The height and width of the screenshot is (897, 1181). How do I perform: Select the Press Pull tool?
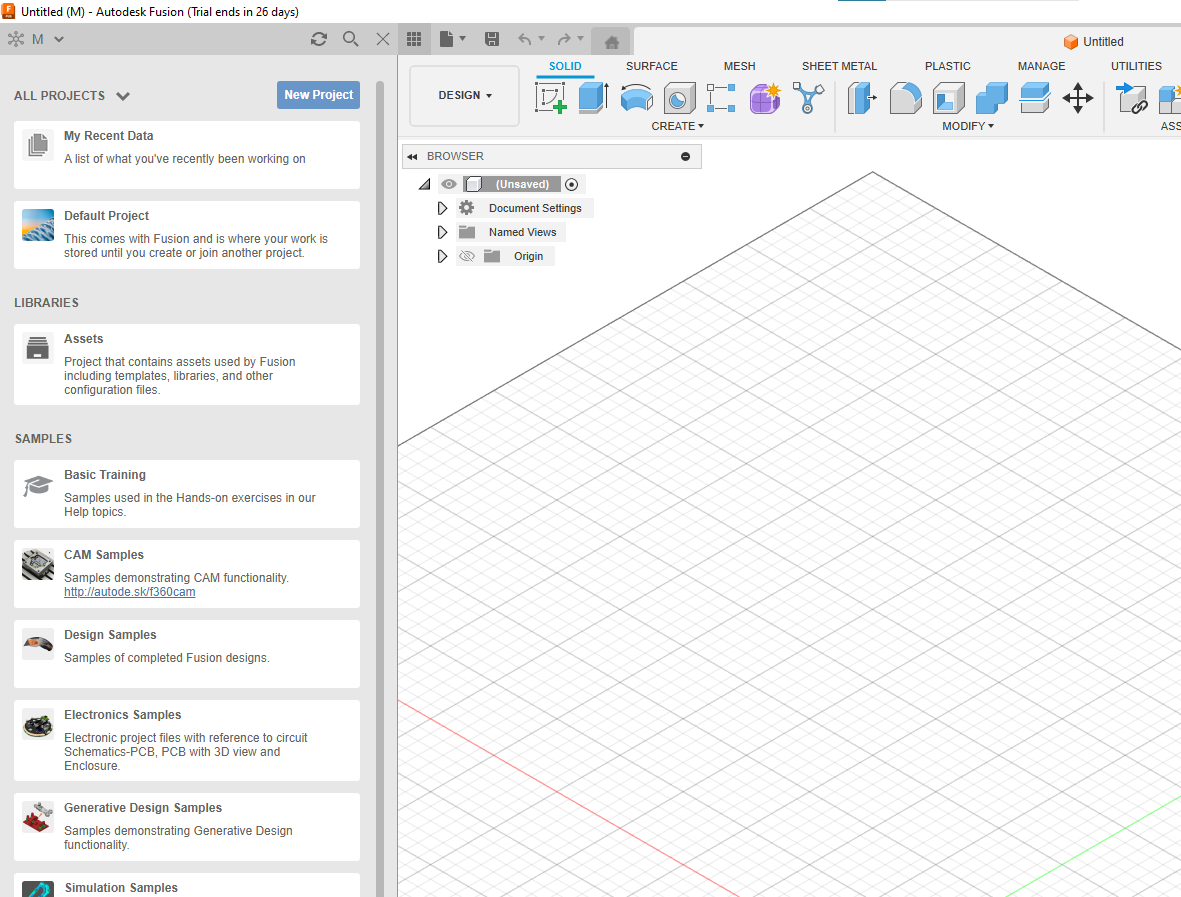coord(862,98)
